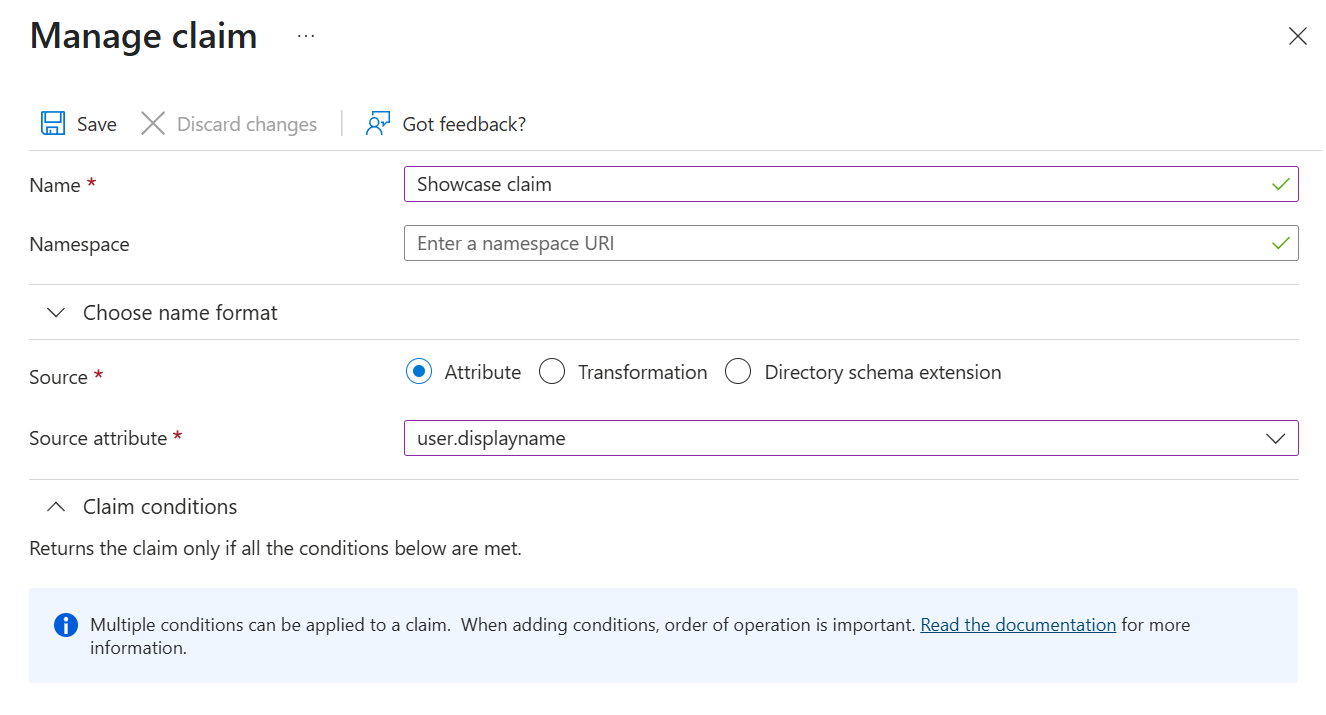Screen dimensions: 1326x715
Task: Open the more options ellipsis menu
Action: click(x=306, y=36)
